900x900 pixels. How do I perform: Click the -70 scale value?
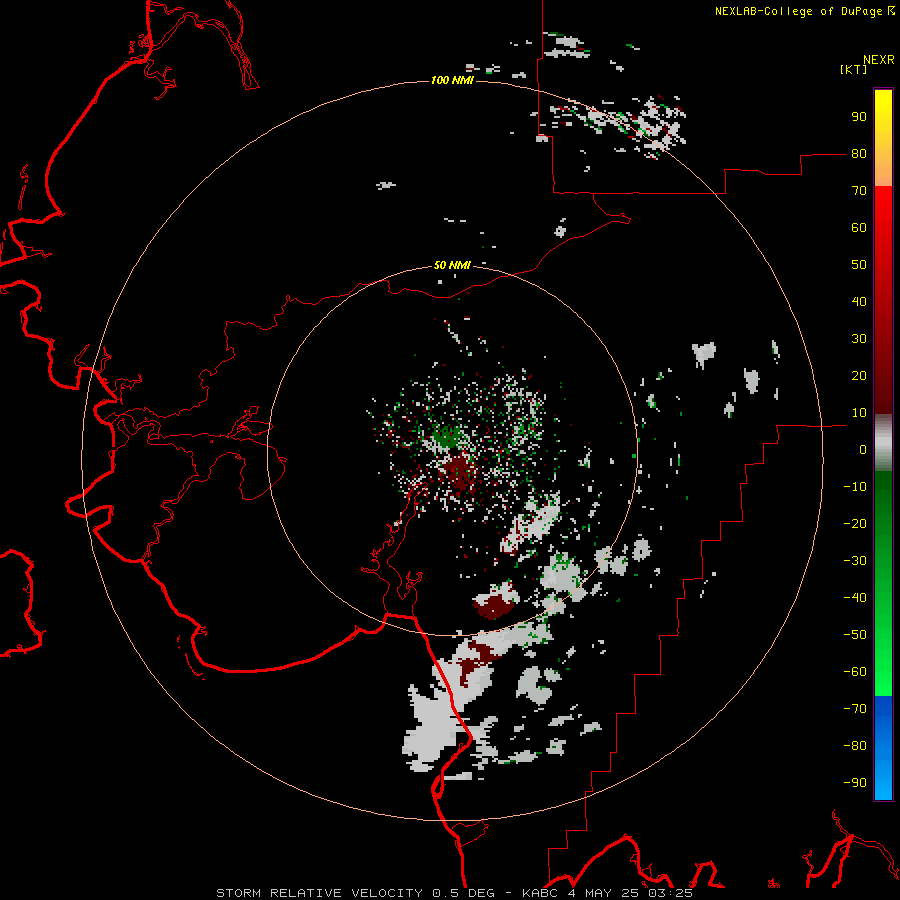[855, 709]
